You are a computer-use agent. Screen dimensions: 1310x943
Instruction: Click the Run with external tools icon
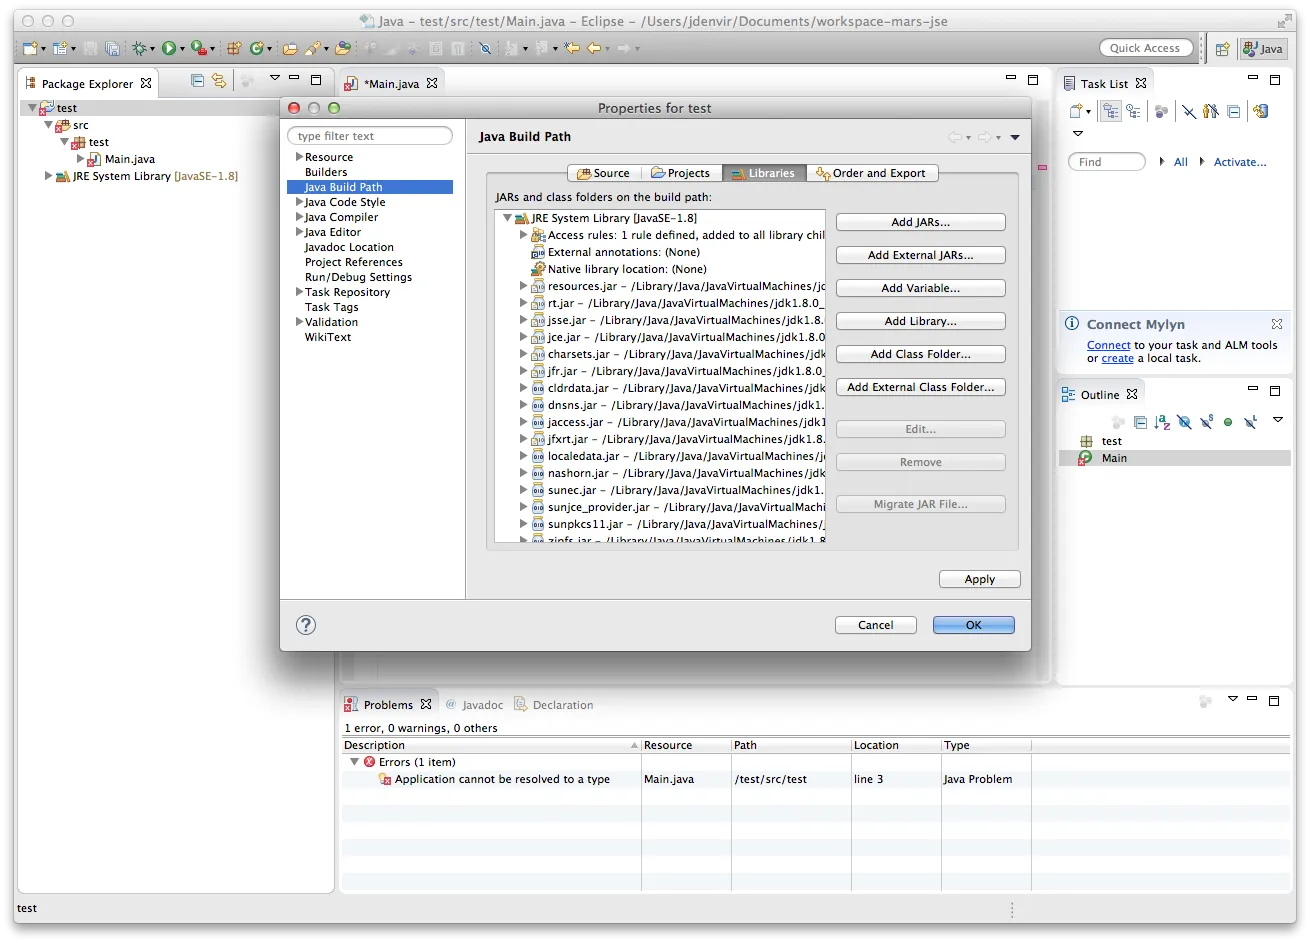tap(198, 48)
